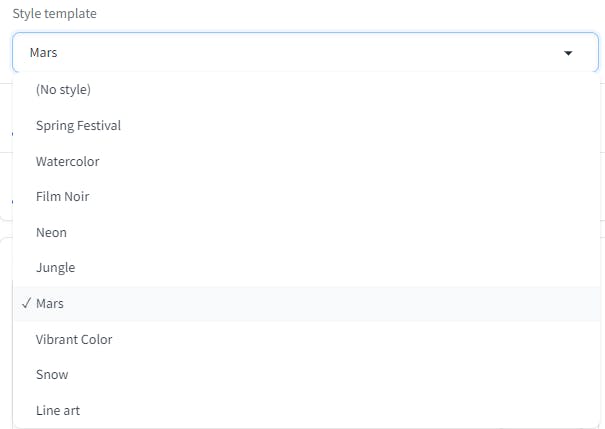605x429 pixels.
Task: Select the (No style) option
Action: (307, 90)
